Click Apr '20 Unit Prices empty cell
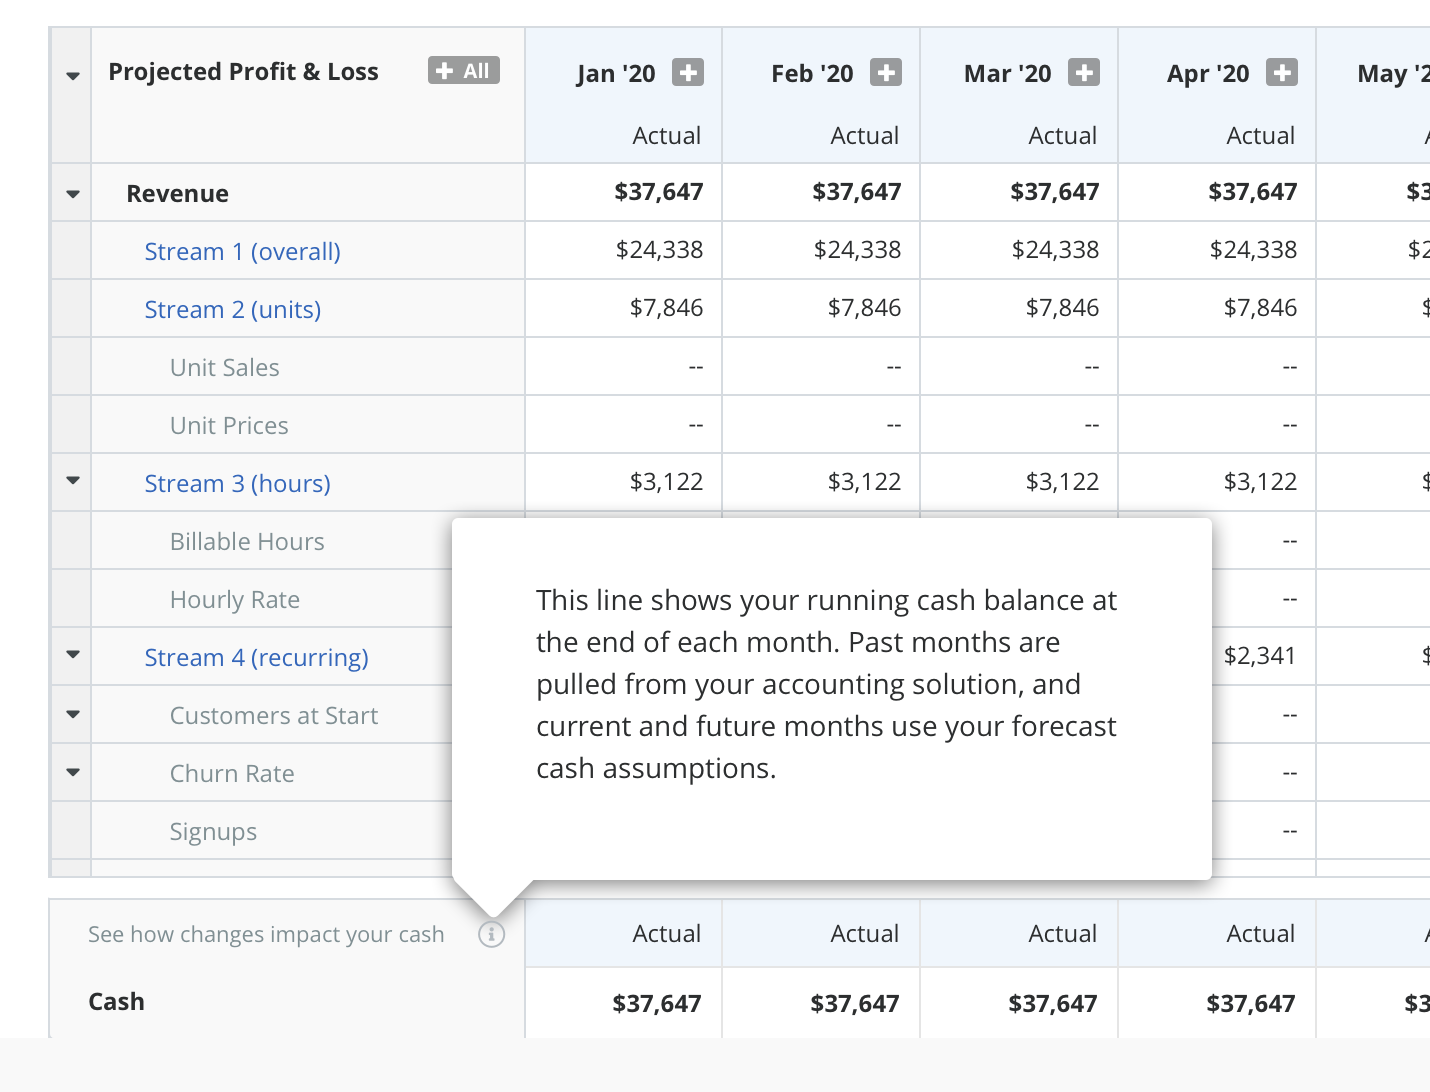The width and height of the screenshot is (1430, 1092). coord(1218,425)
